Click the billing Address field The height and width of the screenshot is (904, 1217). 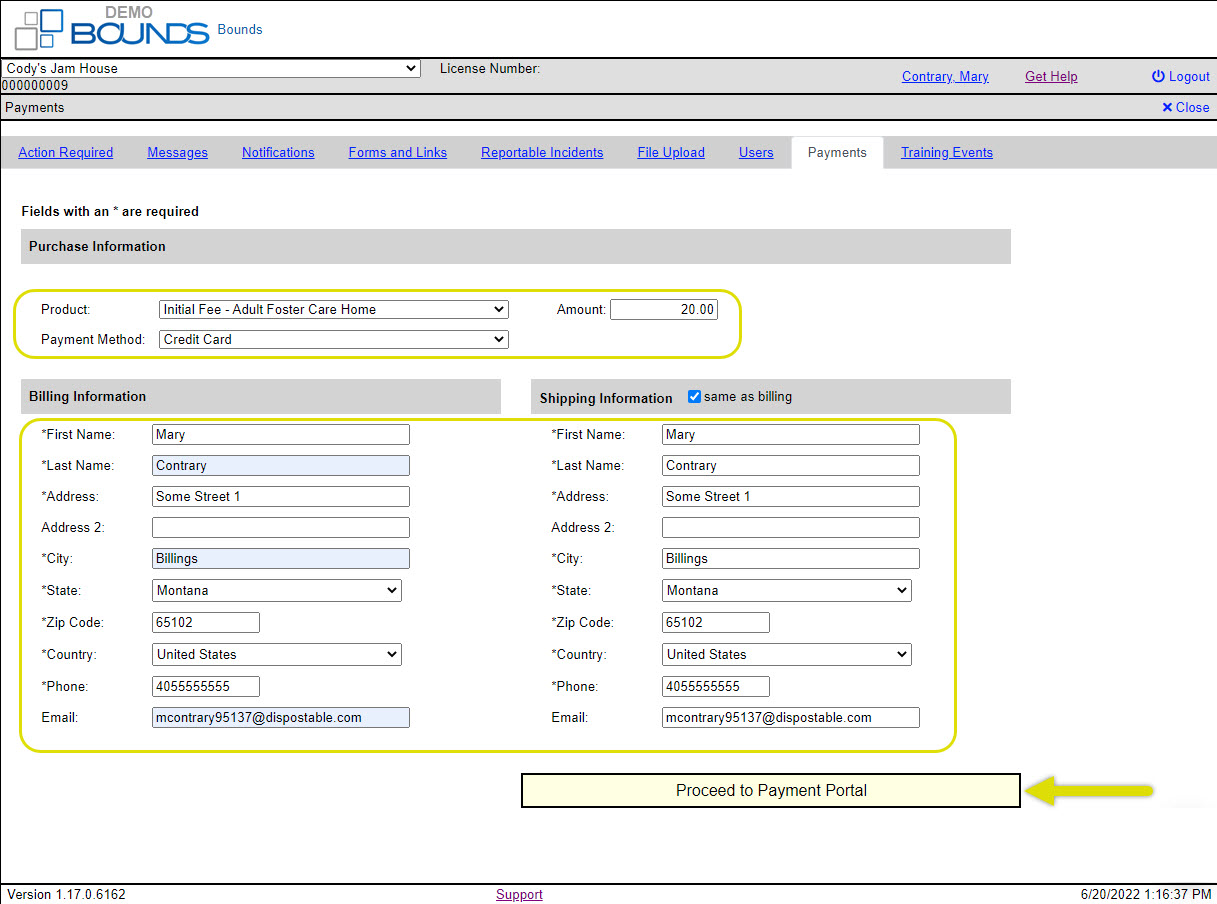tap(281, 496)
